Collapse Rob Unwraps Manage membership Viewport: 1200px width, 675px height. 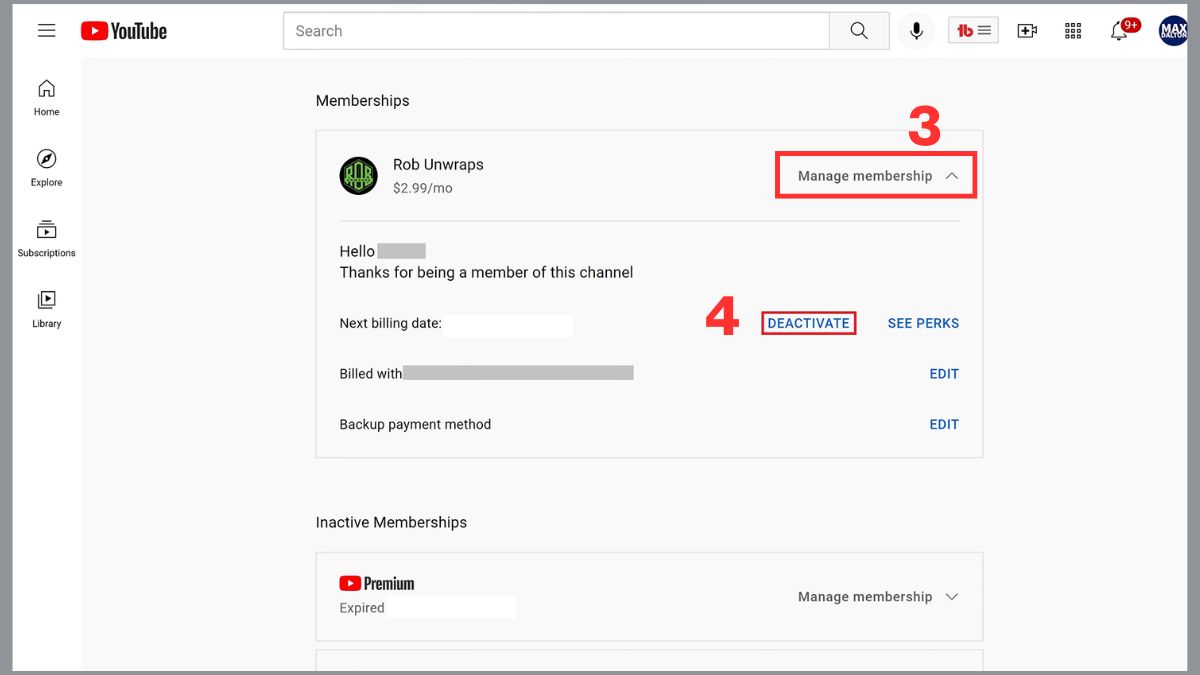pos(877,176)
